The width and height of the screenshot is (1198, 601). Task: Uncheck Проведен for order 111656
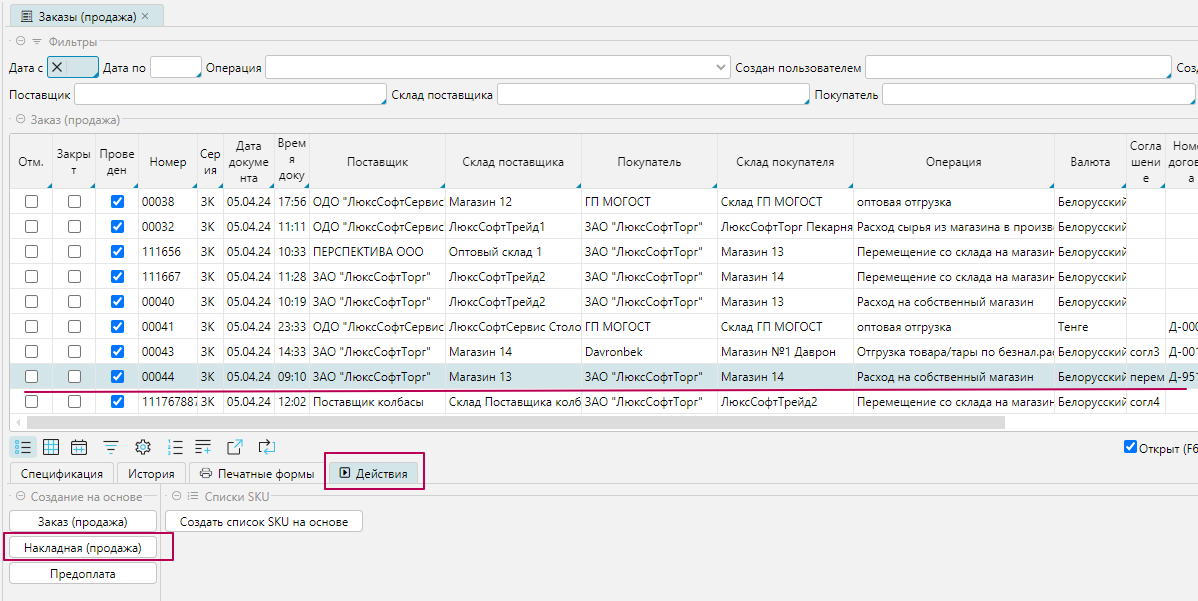pos(118,252)
